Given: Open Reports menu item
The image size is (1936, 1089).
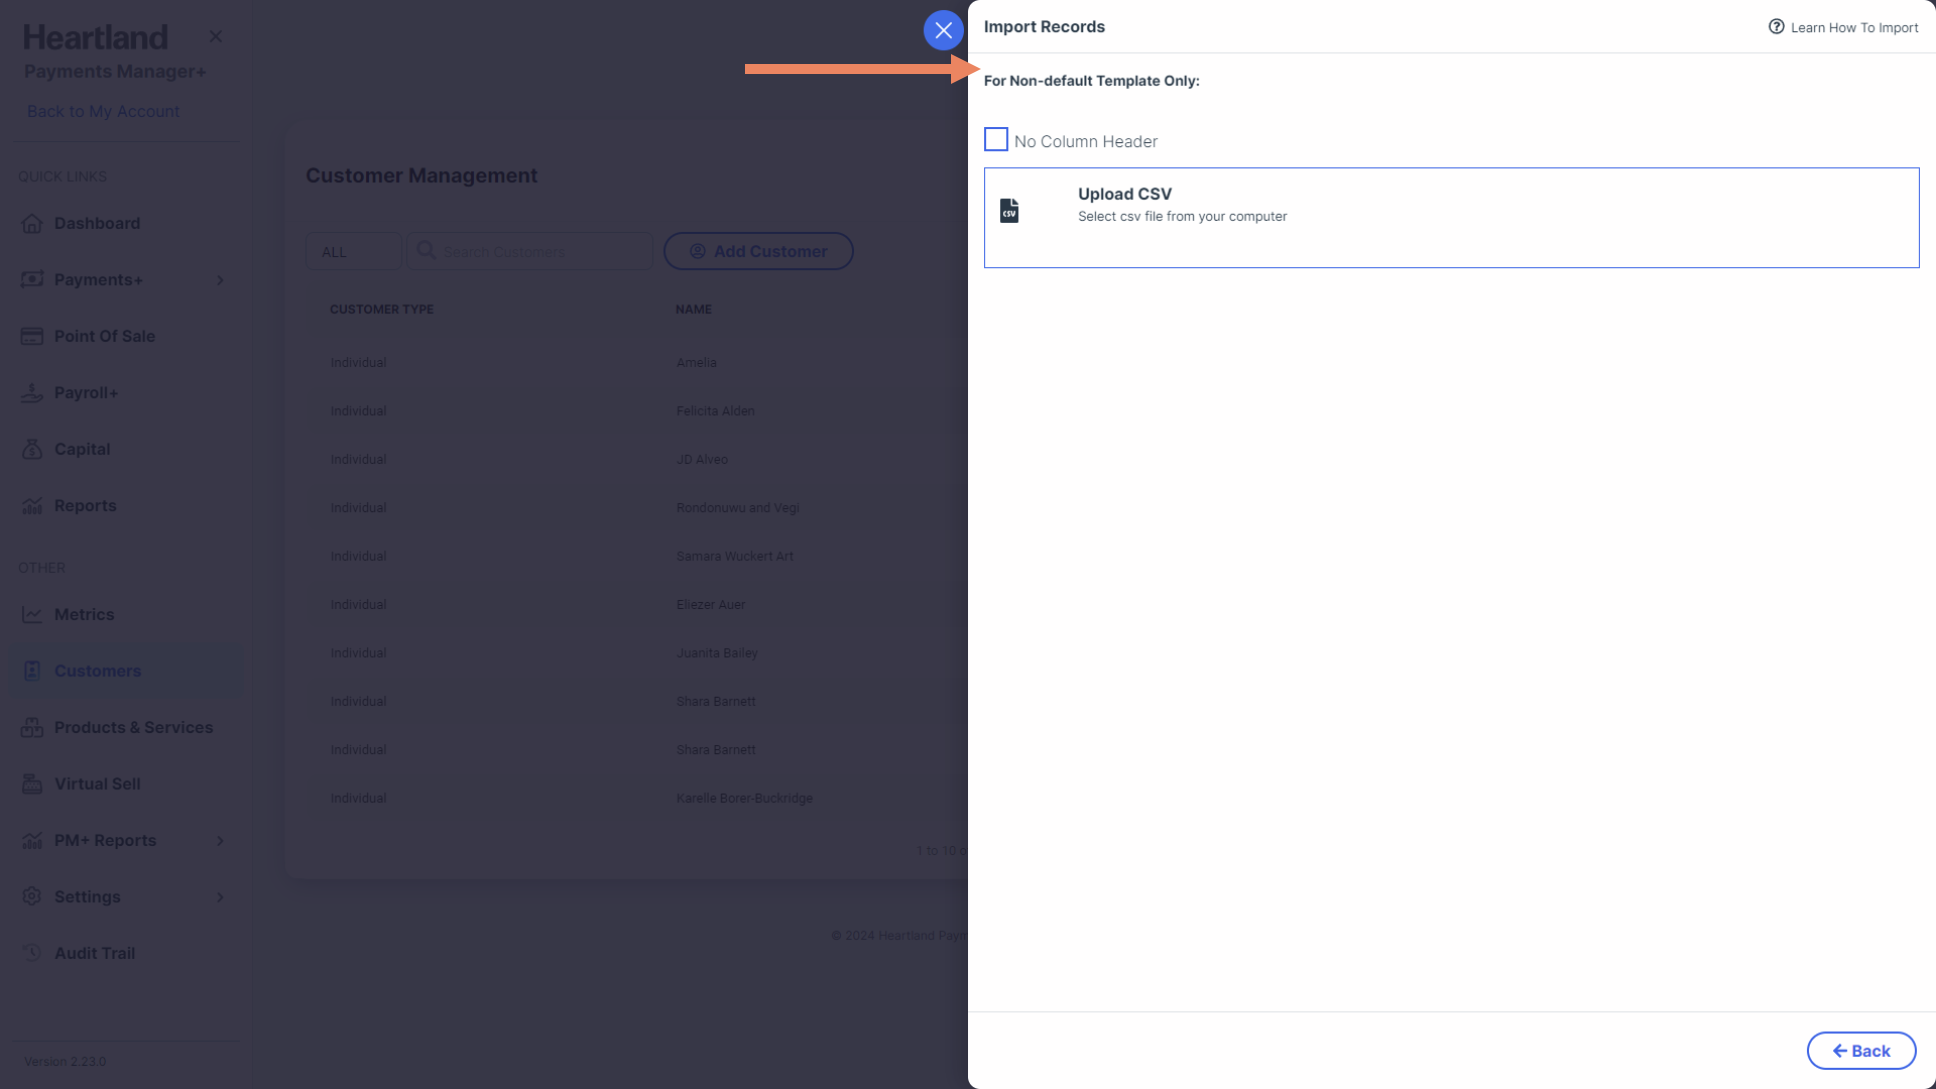Looking at the screenshot, I should click(85, 505).
